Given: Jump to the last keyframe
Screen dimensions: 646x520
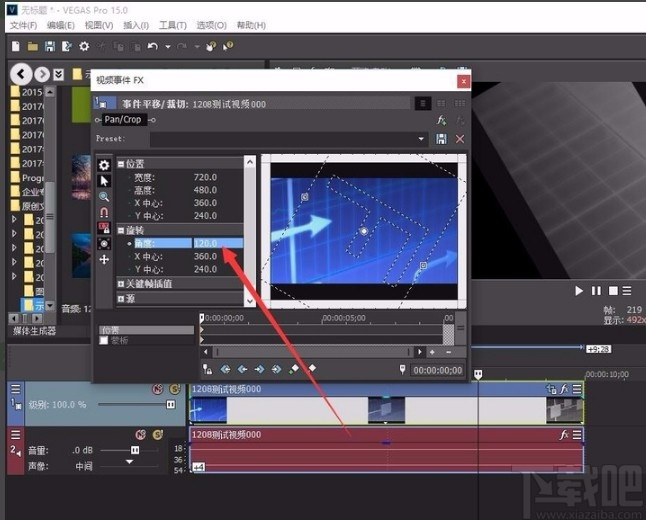Looking at the screenshot, I should (276, 369).
